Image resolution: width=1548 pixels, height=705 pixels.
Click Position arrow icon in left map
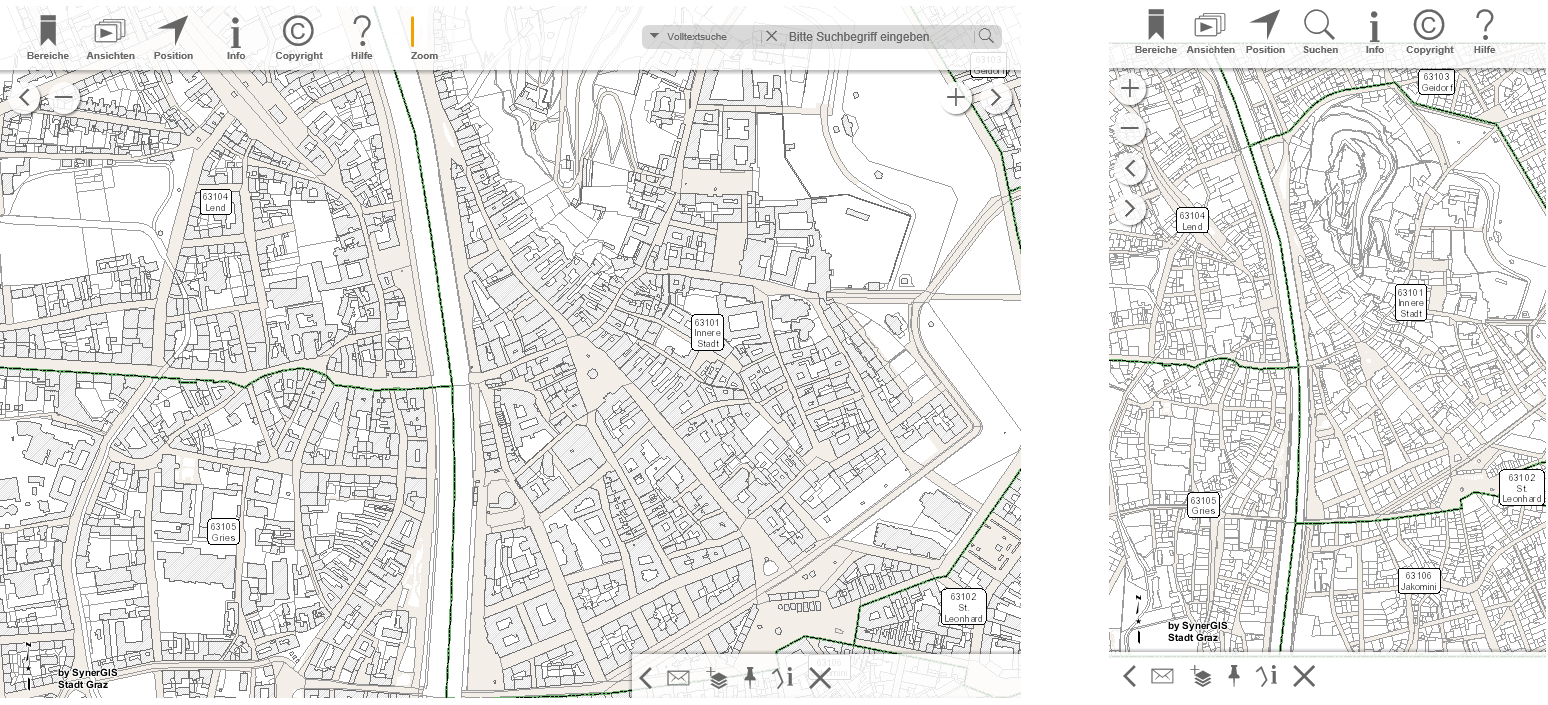pos(173,38)
